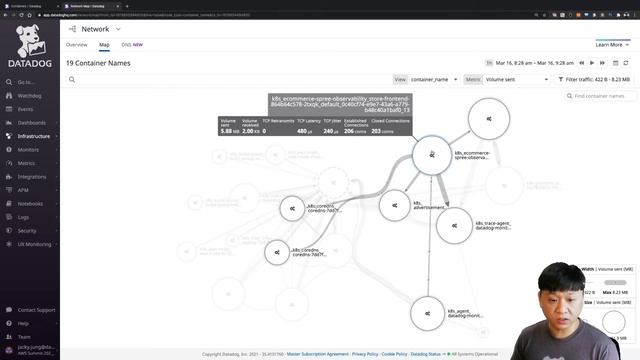640x360 pixels.
Task: Select the unlabeled top-right node circle
Action: click(x=489, y=119)
